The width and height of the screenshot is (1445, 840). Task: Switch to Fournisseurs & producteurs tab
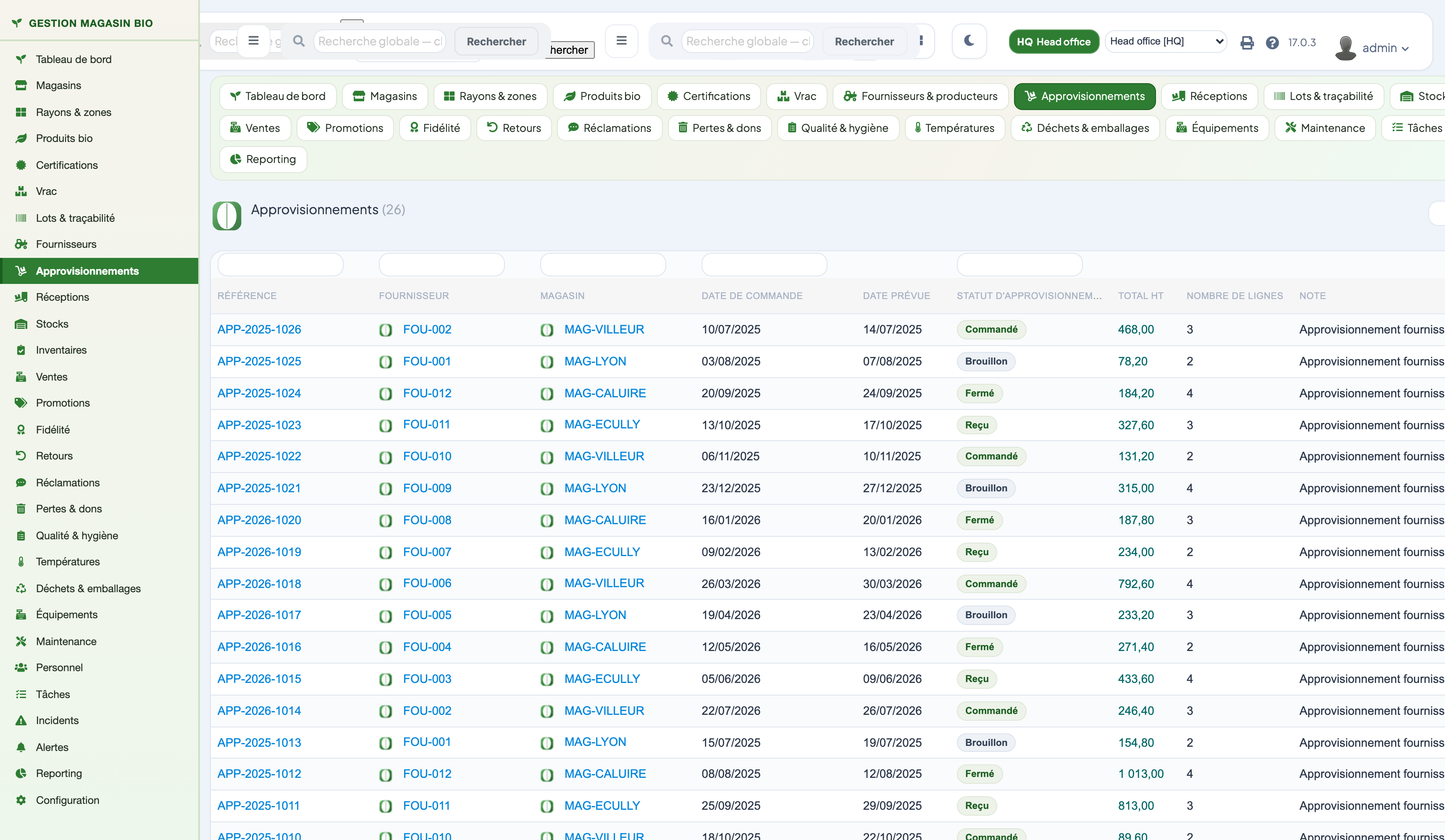(x=920, y=96)
